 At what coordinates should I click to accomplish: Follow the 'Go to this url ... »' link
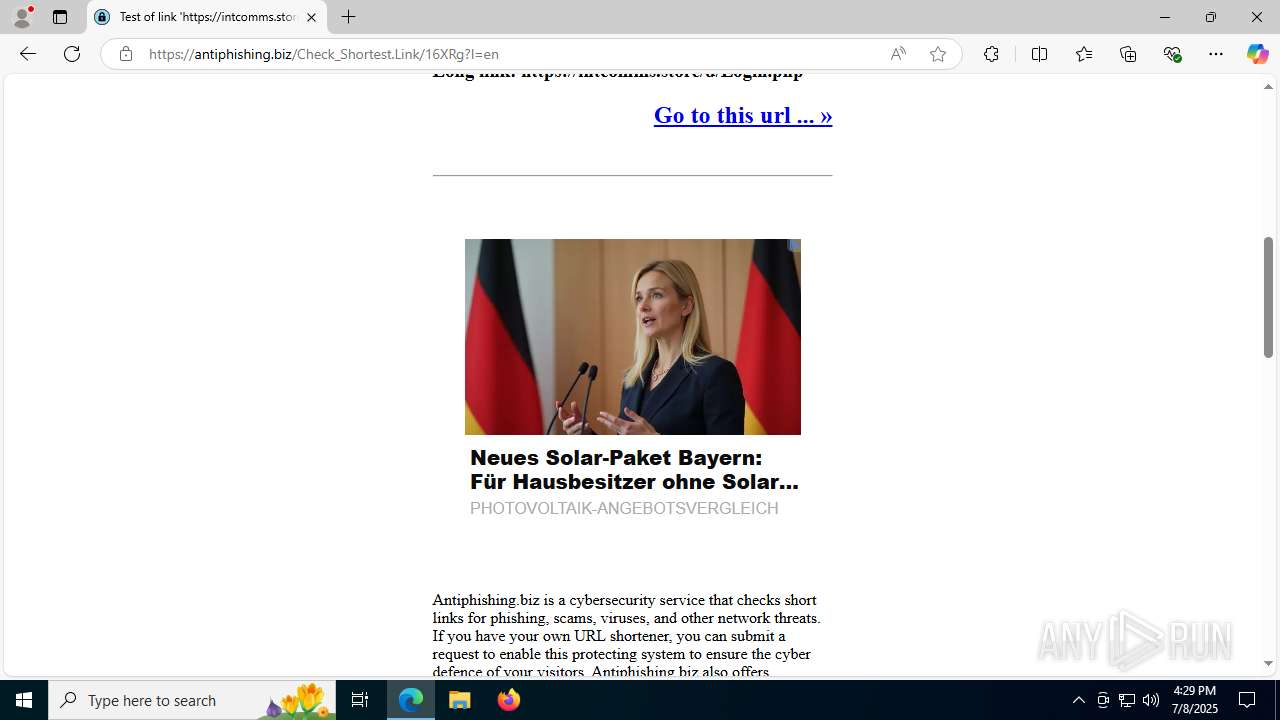tap(743, 115)
